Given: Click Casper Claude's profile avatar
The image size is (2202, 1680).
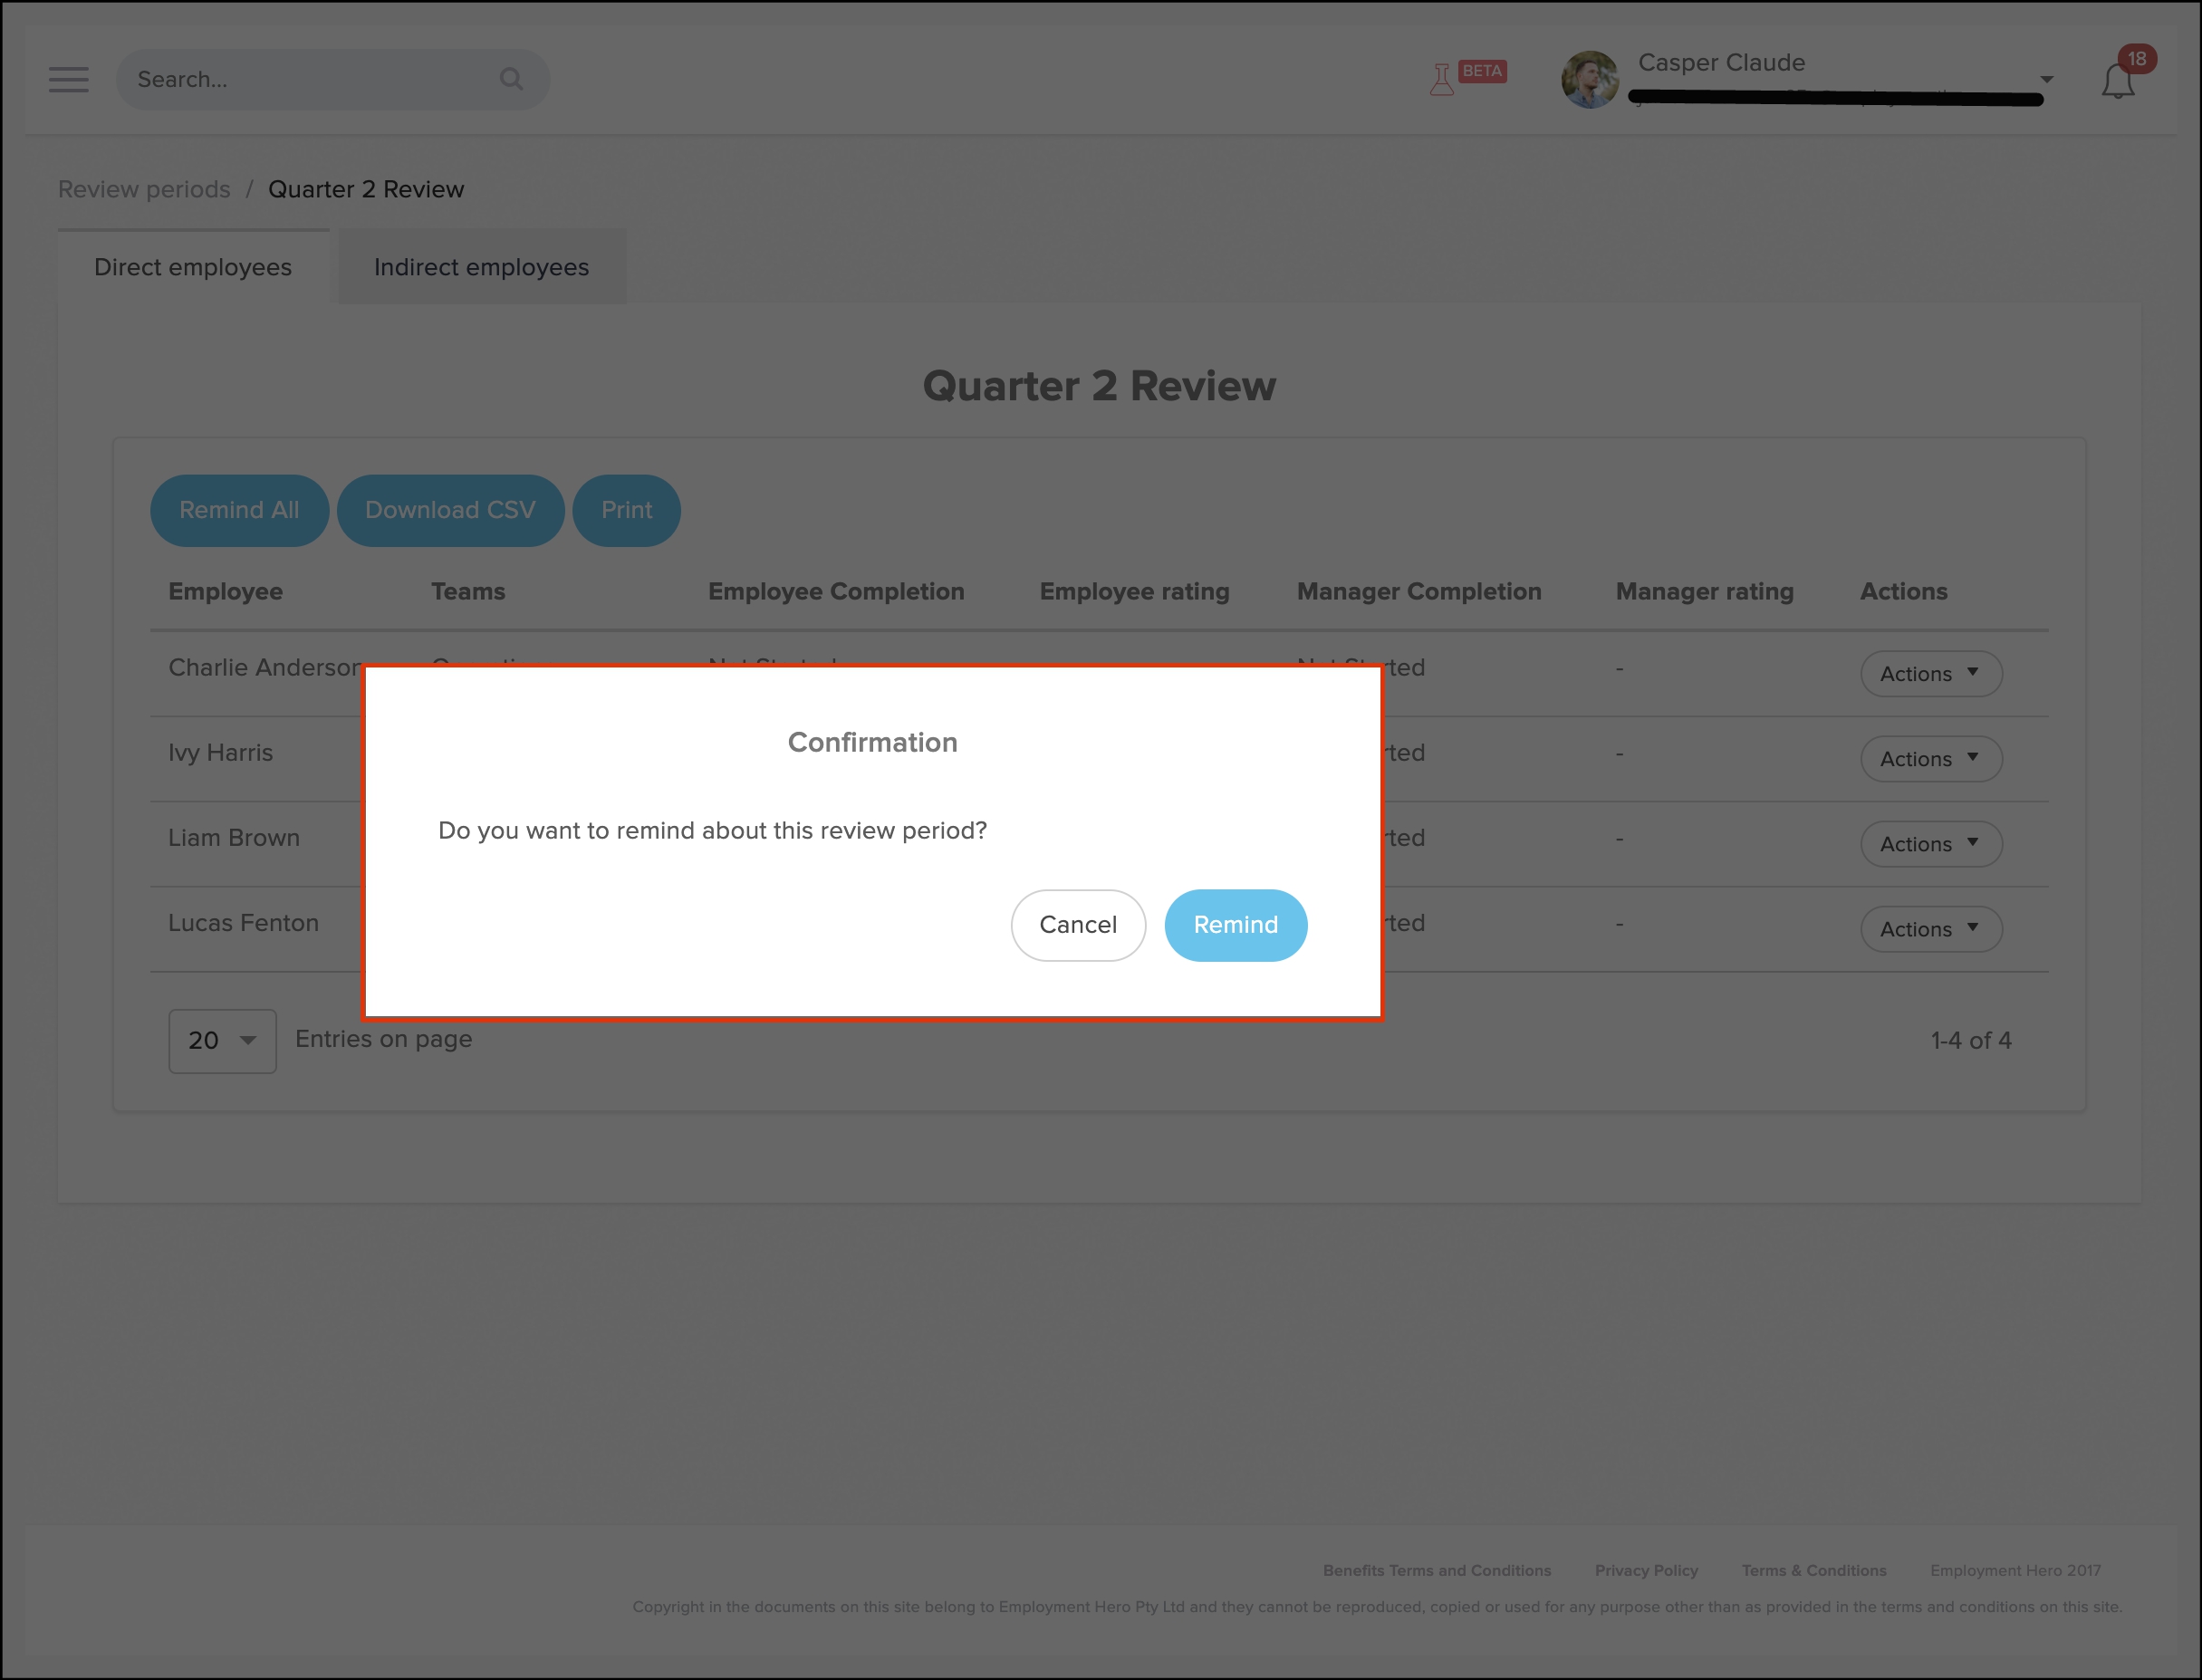Looking at the screenshot, I should click(x=1589, y=80).
